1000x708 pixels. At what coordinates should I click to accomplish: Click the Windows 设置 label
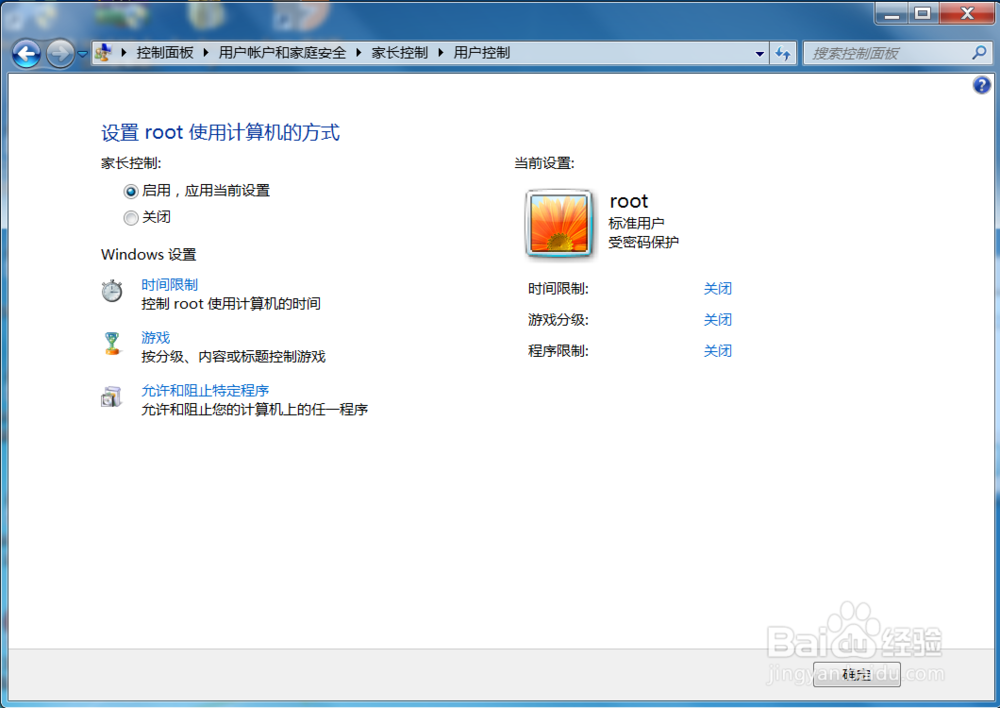(149, 254)
